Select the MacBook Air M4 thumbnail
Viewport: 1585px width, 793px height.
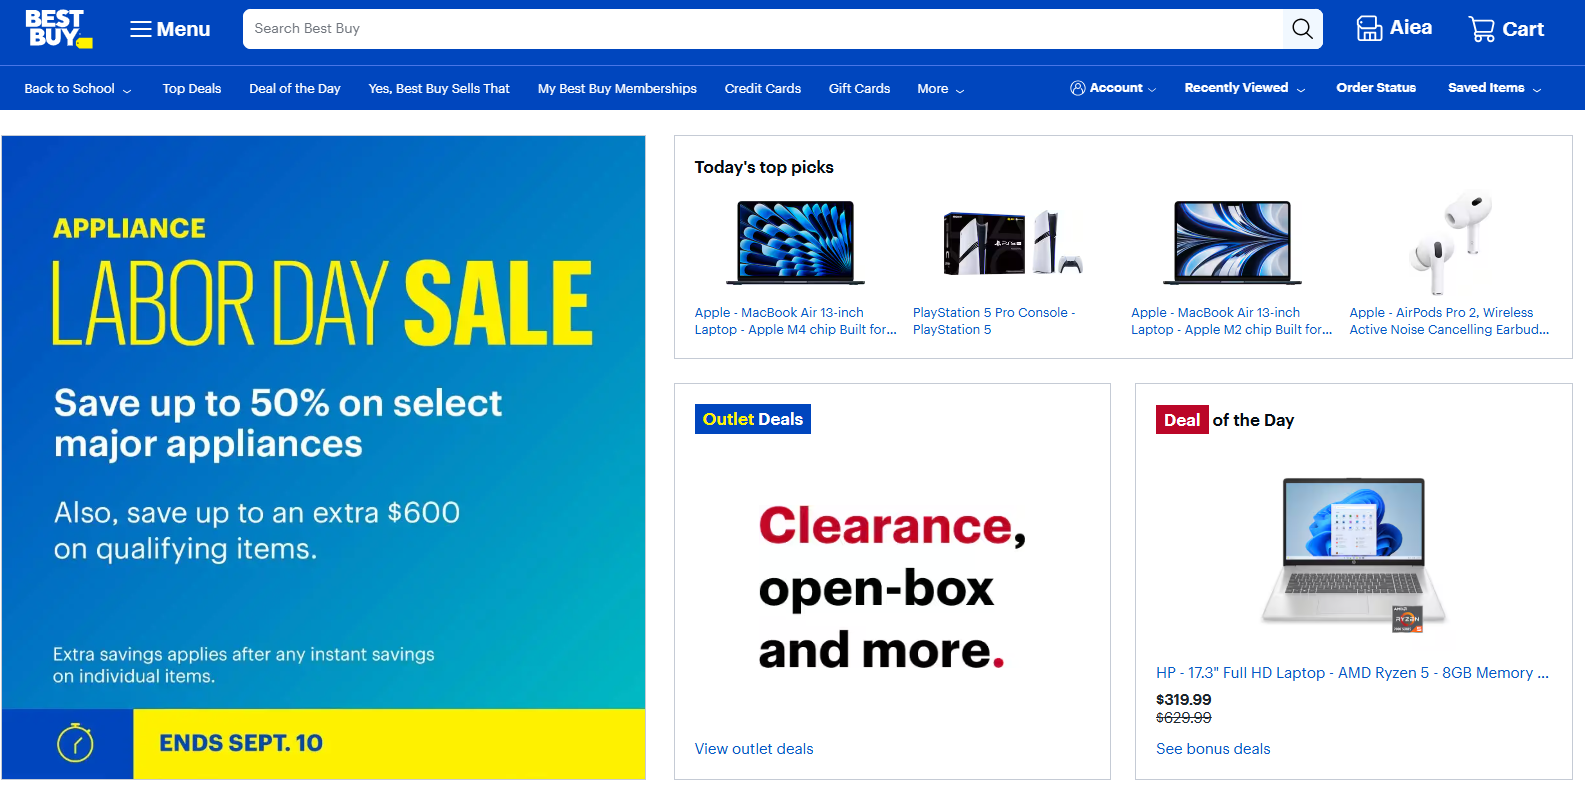coord(796,243)
